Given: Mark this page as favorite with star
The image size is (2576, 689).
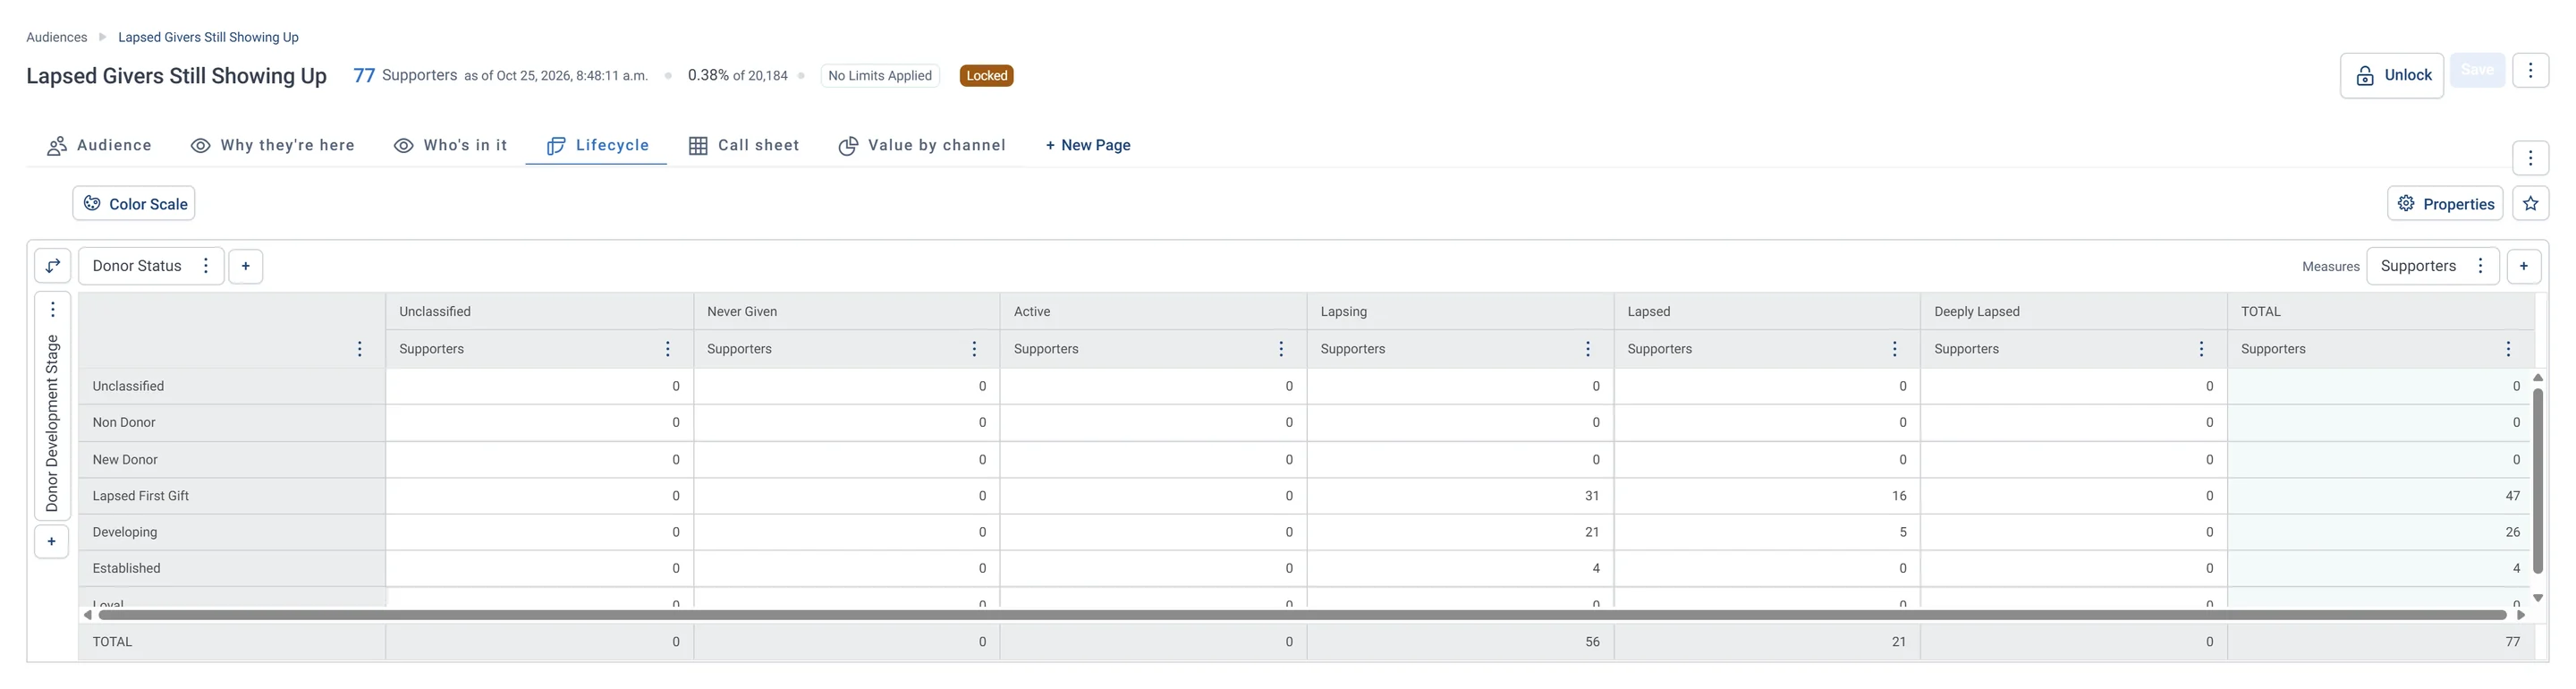Looking at the screenshot, I should click(2531, 204).
